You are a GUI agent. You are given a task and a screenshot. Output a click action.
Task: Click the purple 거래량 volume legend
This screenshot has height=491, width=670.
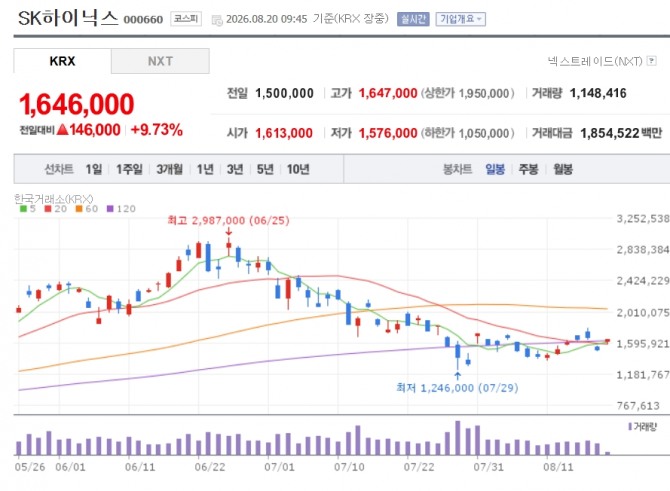coord(642,426)
